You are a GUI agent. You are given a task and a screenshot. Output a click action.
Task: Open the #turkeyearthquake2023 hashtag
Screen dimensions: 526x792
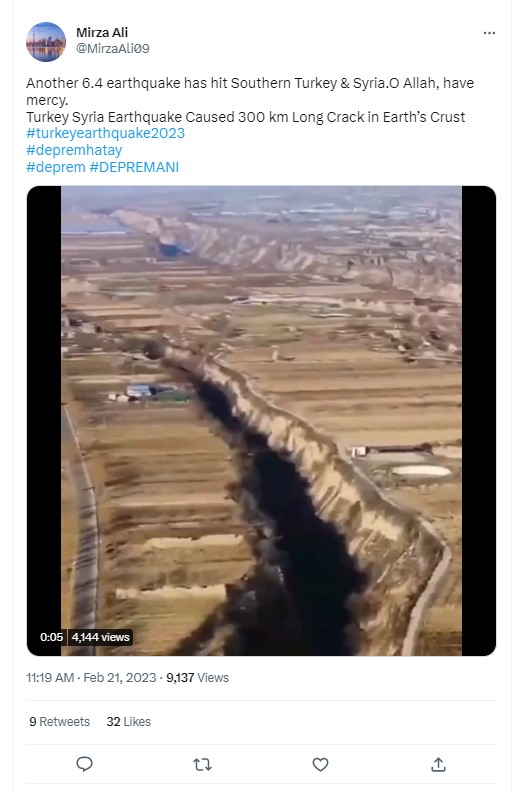[106, 133]
